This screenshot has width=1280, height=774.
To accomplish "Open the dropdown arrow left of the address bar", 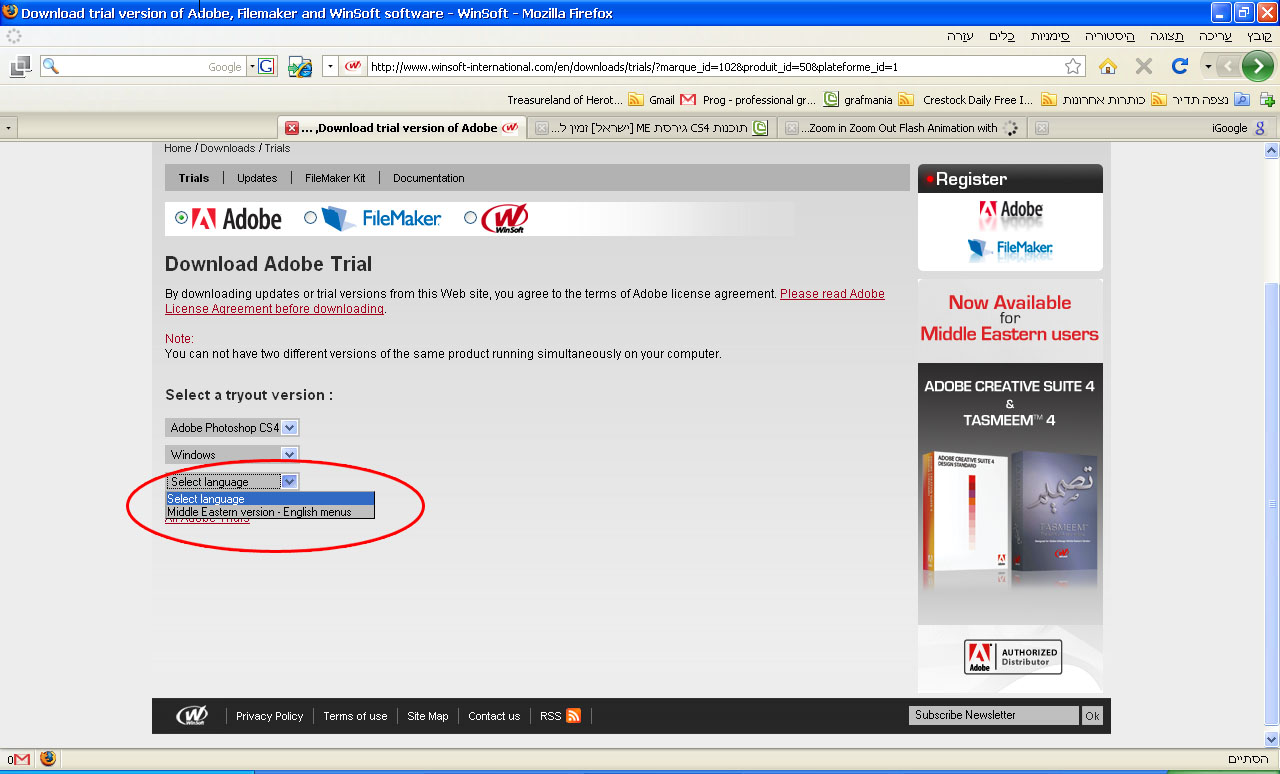I will tap(331, 67).
